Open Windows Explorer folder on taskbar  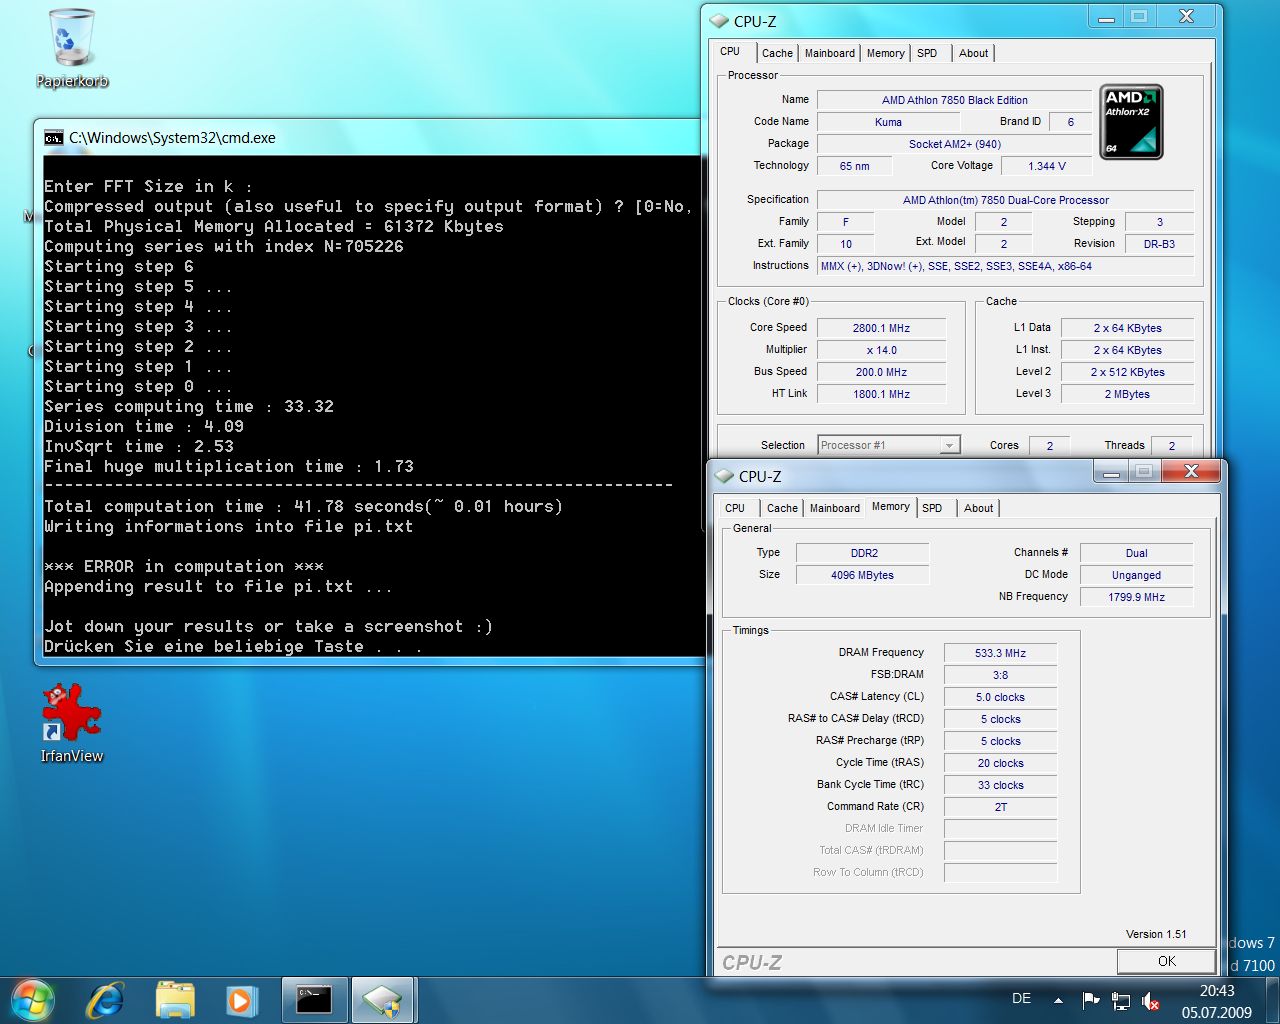tap(175, 999)
